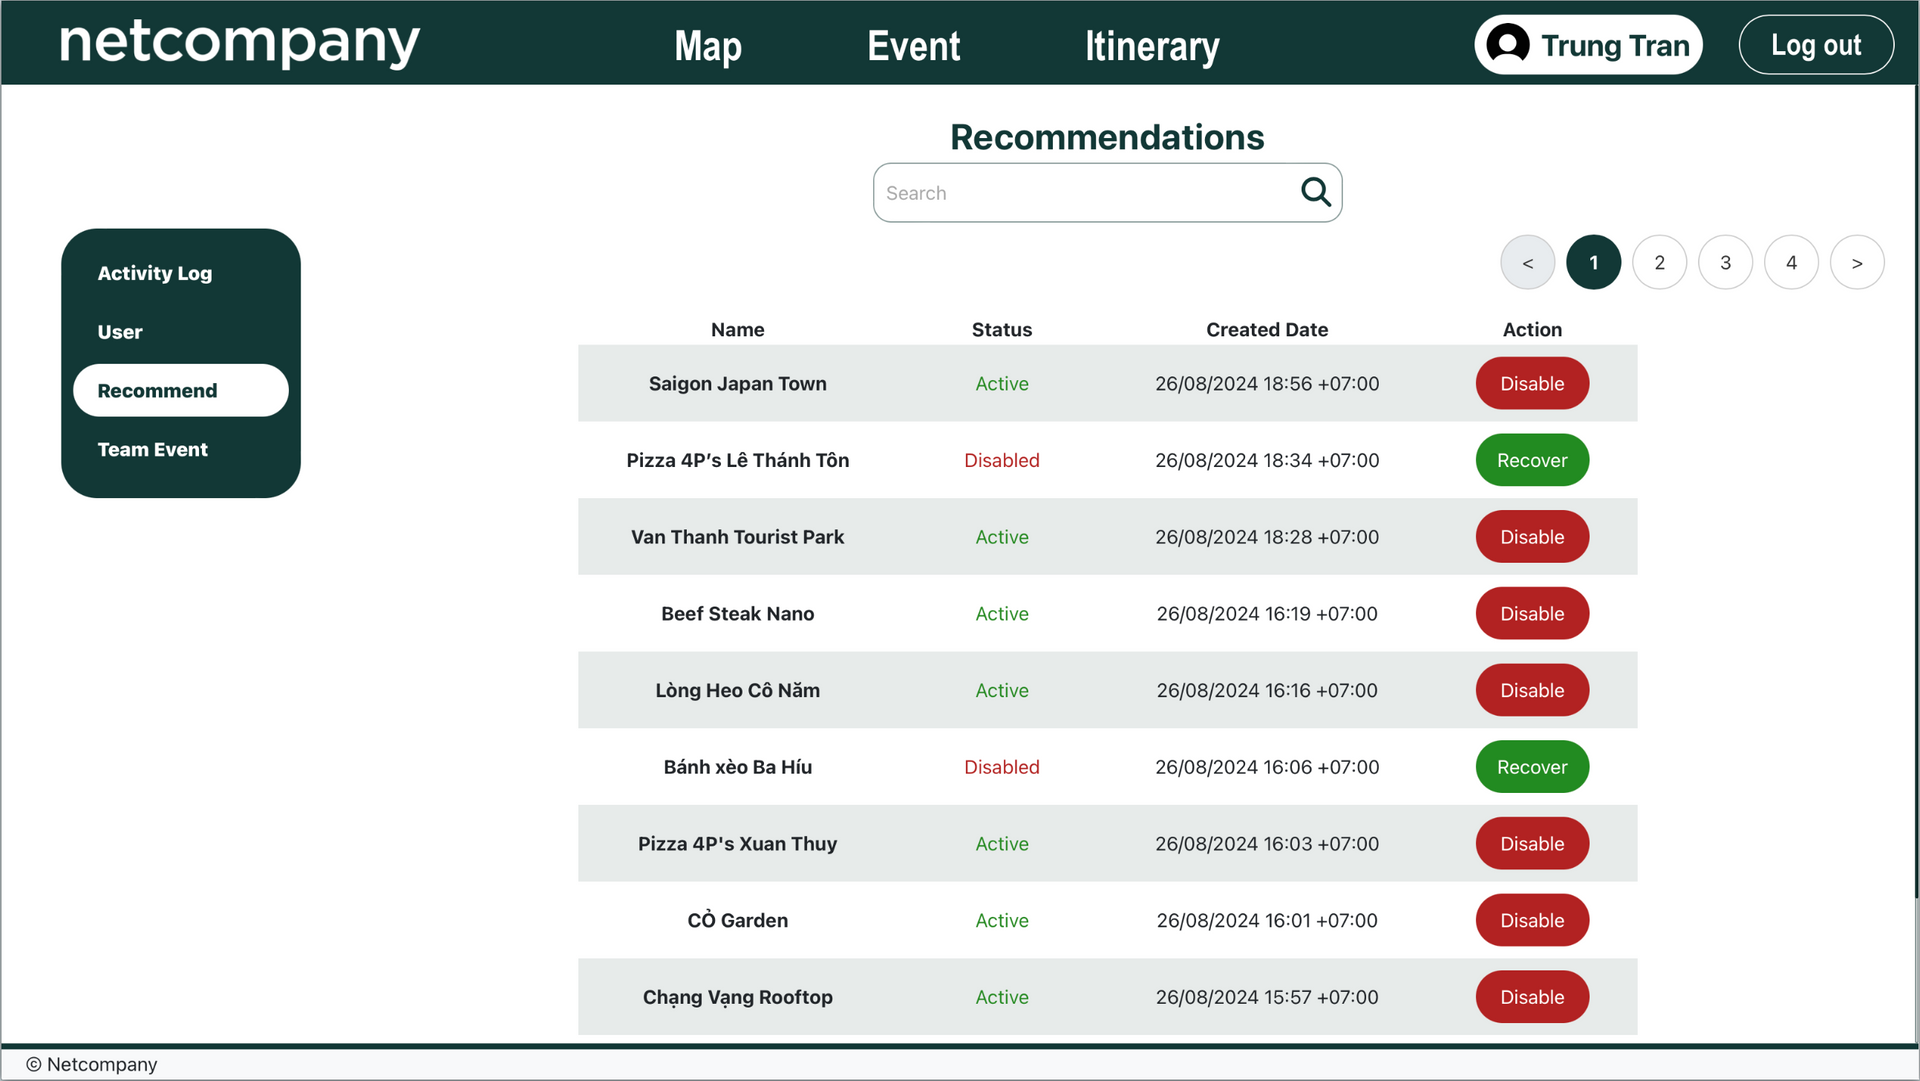Go to next page arrow

[1857, 263]
